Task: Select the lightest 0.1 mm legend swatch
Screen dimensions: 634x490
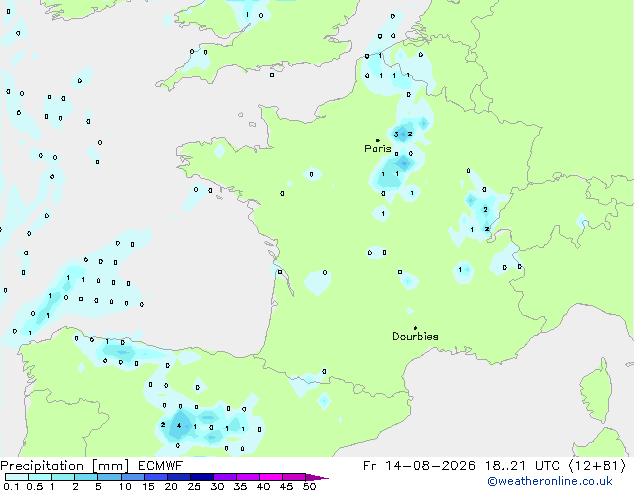Action: (17, 477)
